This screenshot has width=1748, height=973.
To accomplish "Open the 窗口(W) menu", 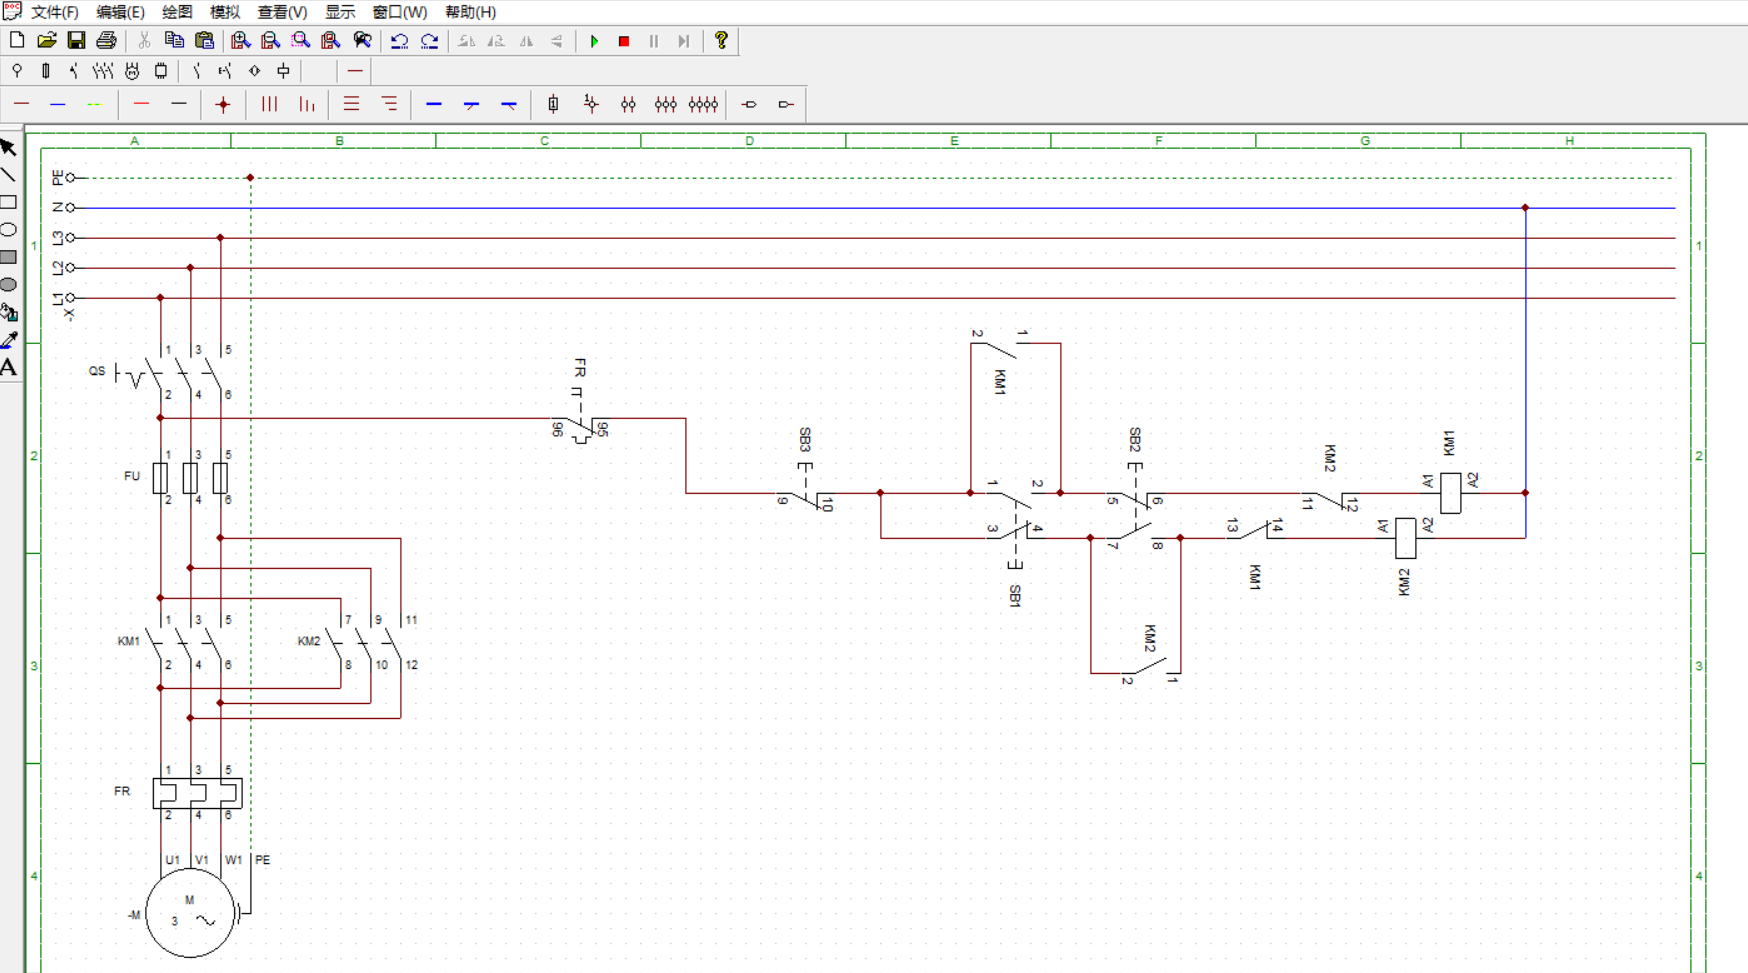I will click(x=400, y=12).
